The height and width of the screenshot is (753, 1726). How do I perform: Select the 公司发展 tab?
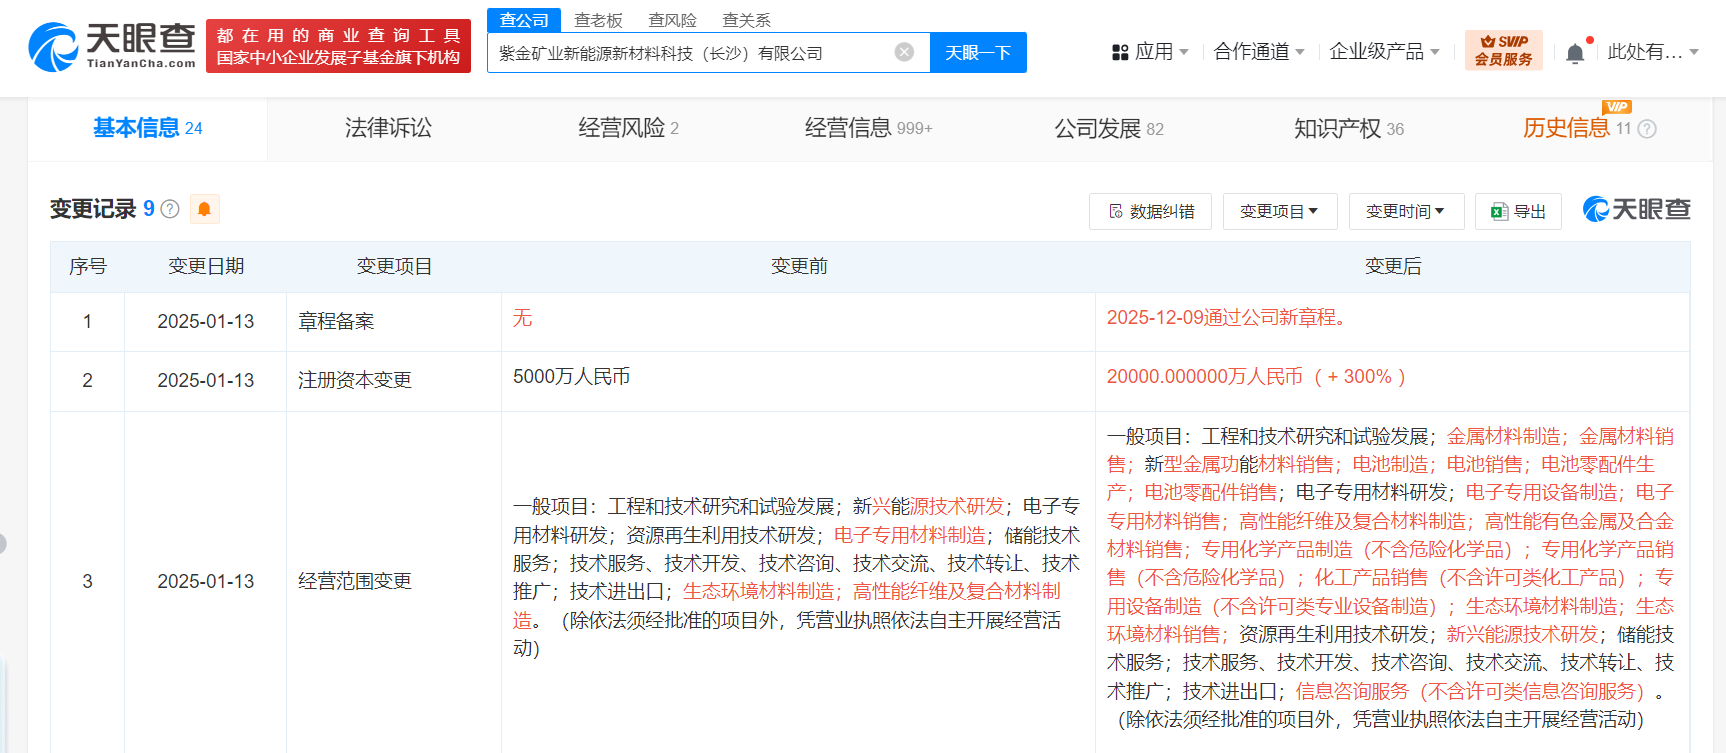point(1109,129)
